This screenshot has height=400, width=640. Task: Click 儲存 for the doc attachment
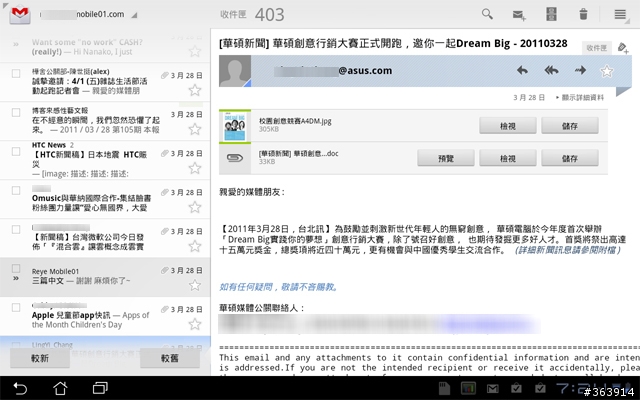click(570, 158)
